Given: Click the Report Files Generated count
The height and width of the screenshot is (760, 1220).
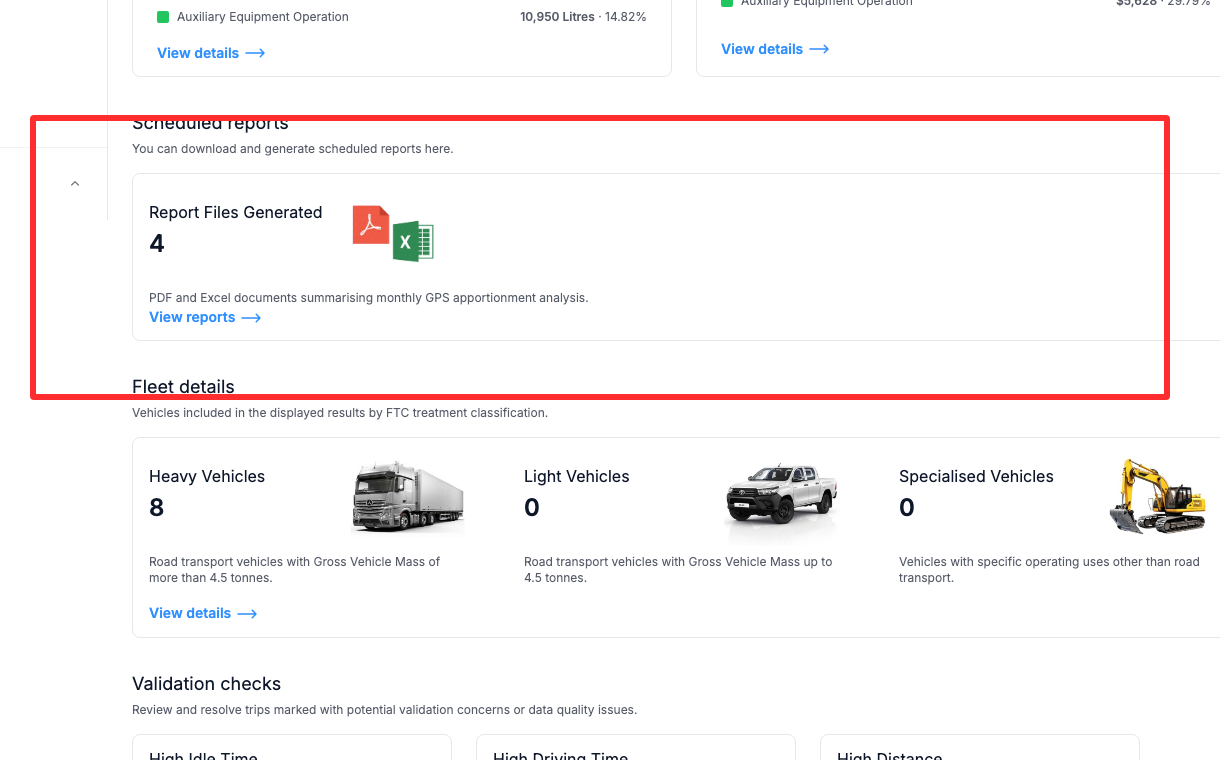Looking at the screenshot, I should coord(157,243).
